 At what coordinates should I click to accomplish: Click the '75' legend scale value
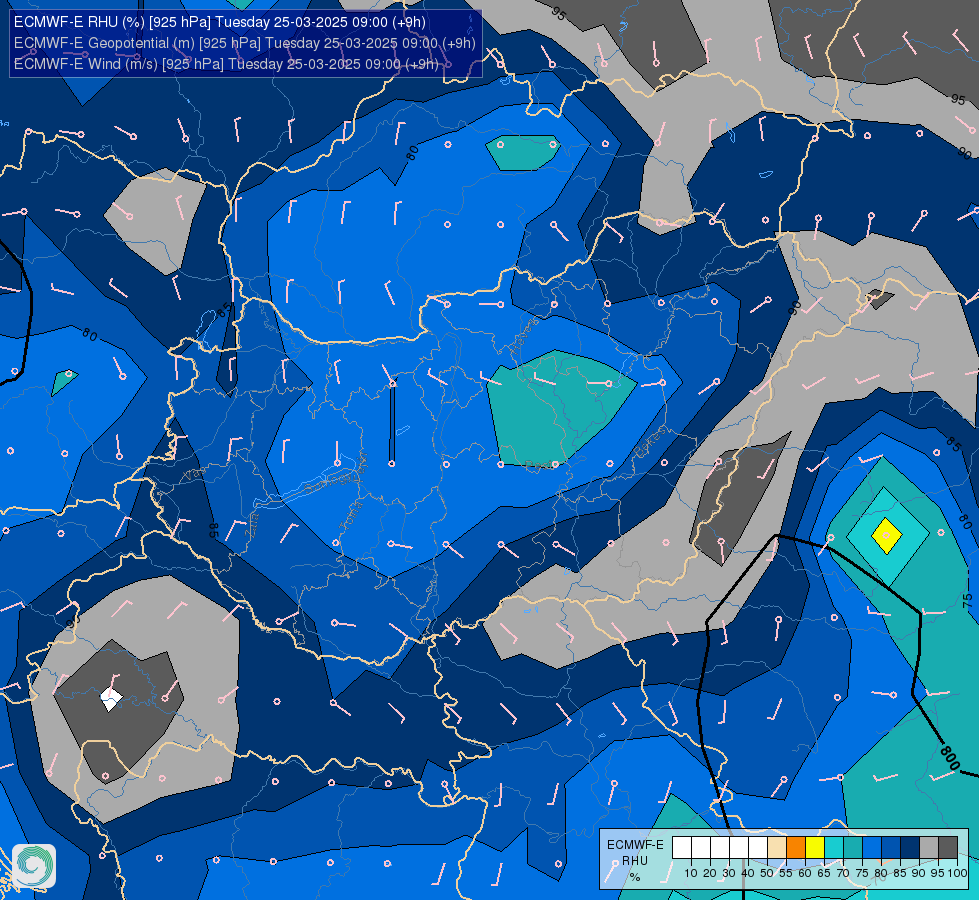862,873
